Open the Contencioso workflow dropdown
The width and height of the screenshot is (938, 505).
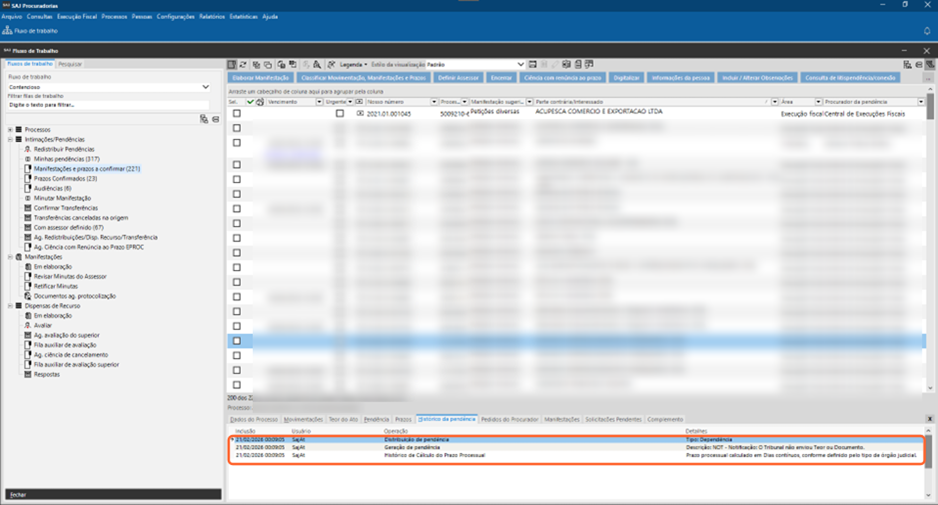(x=206, y=87)
